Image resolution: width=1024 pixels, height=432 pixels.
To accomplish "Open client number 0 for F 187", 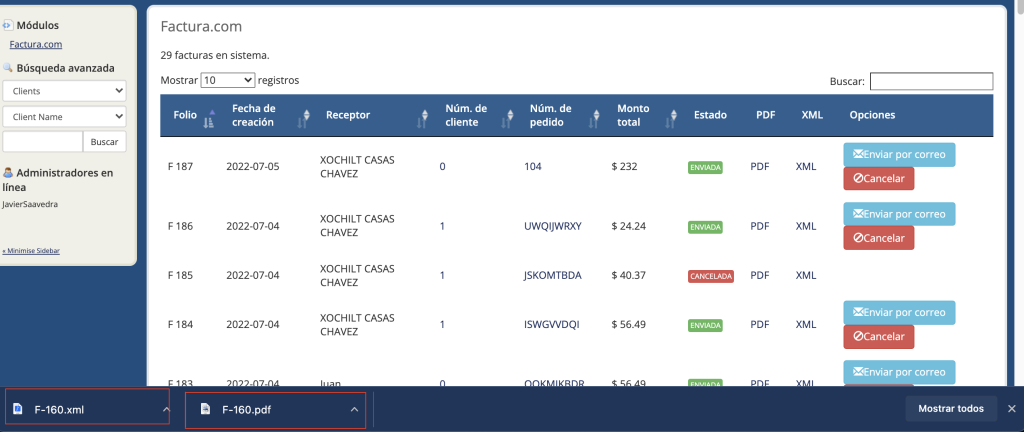I will coord(442,166).
